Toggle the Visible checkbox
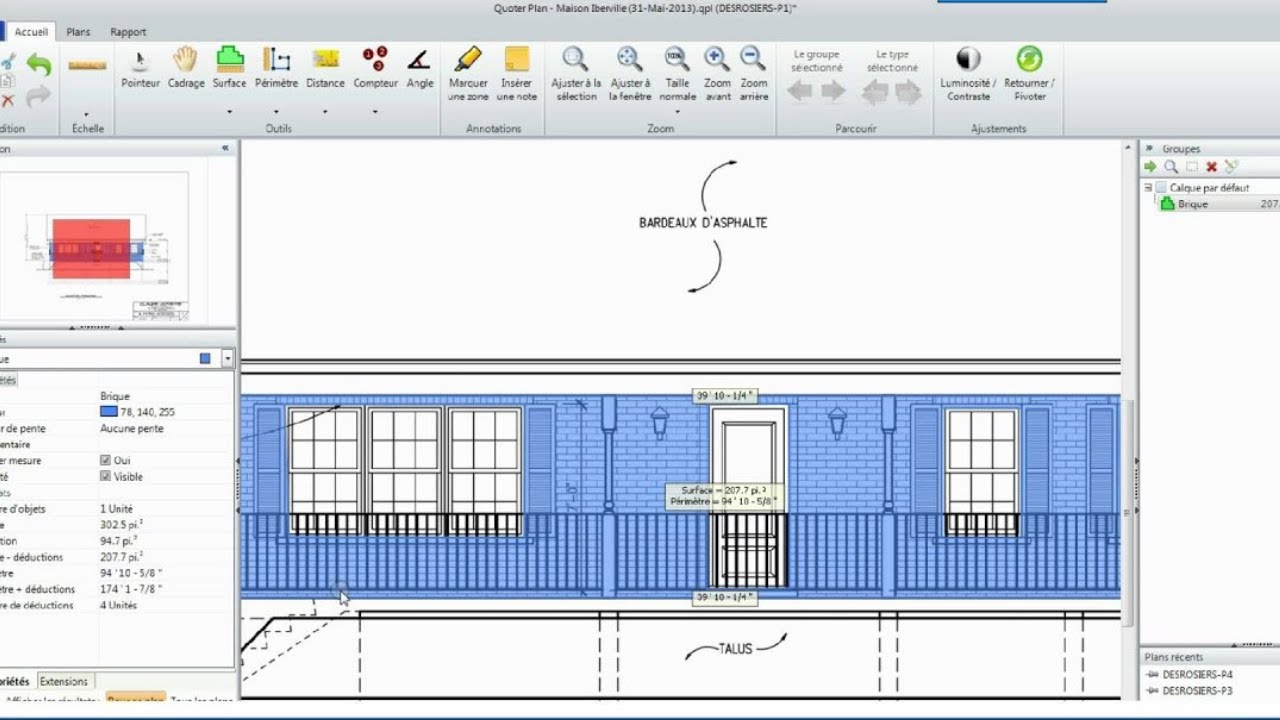 point(106,477)
